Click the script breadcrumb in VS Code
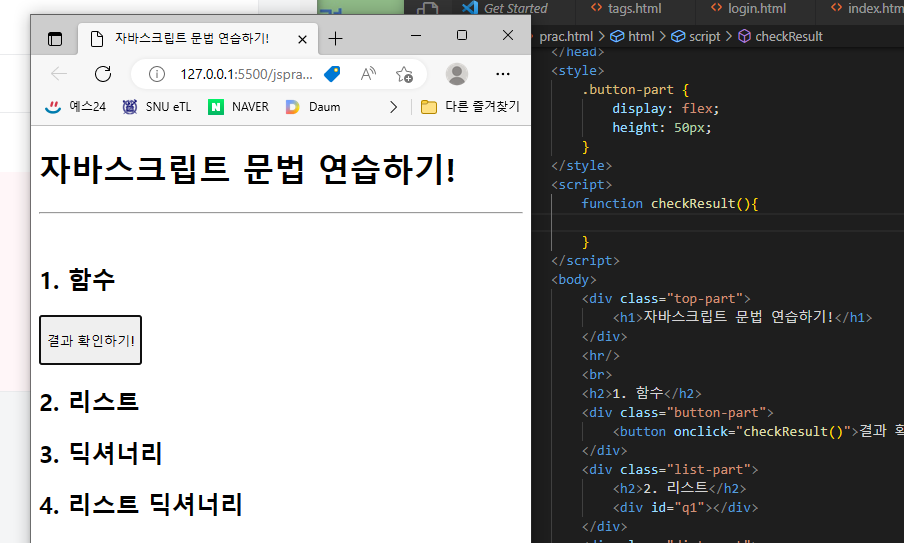The image size is (904, 543). tap(696, 36)
